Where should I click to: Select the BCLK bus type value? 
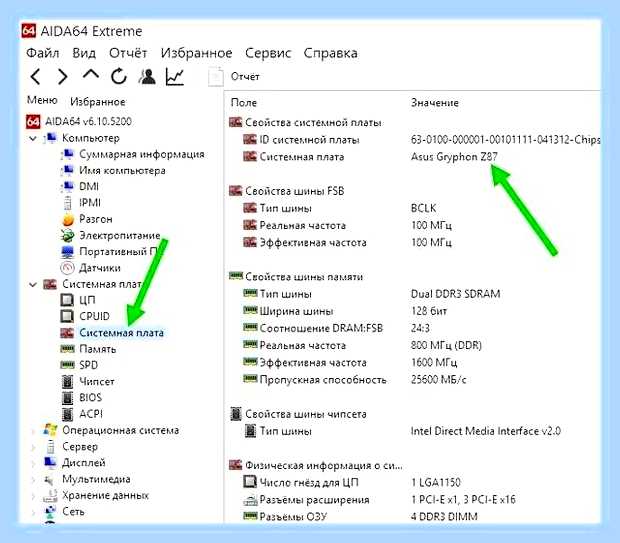click(423, 208)
